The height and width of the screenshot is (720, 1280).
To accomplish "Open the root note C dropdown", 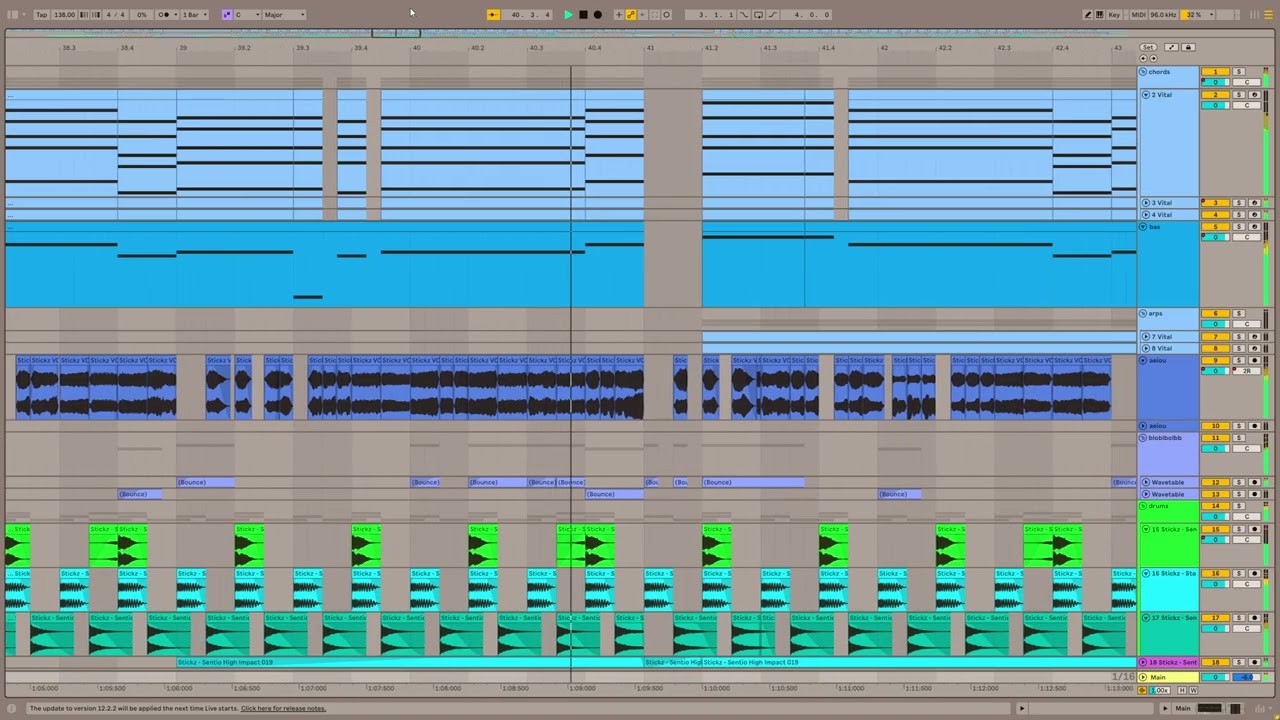I will 246,15.
